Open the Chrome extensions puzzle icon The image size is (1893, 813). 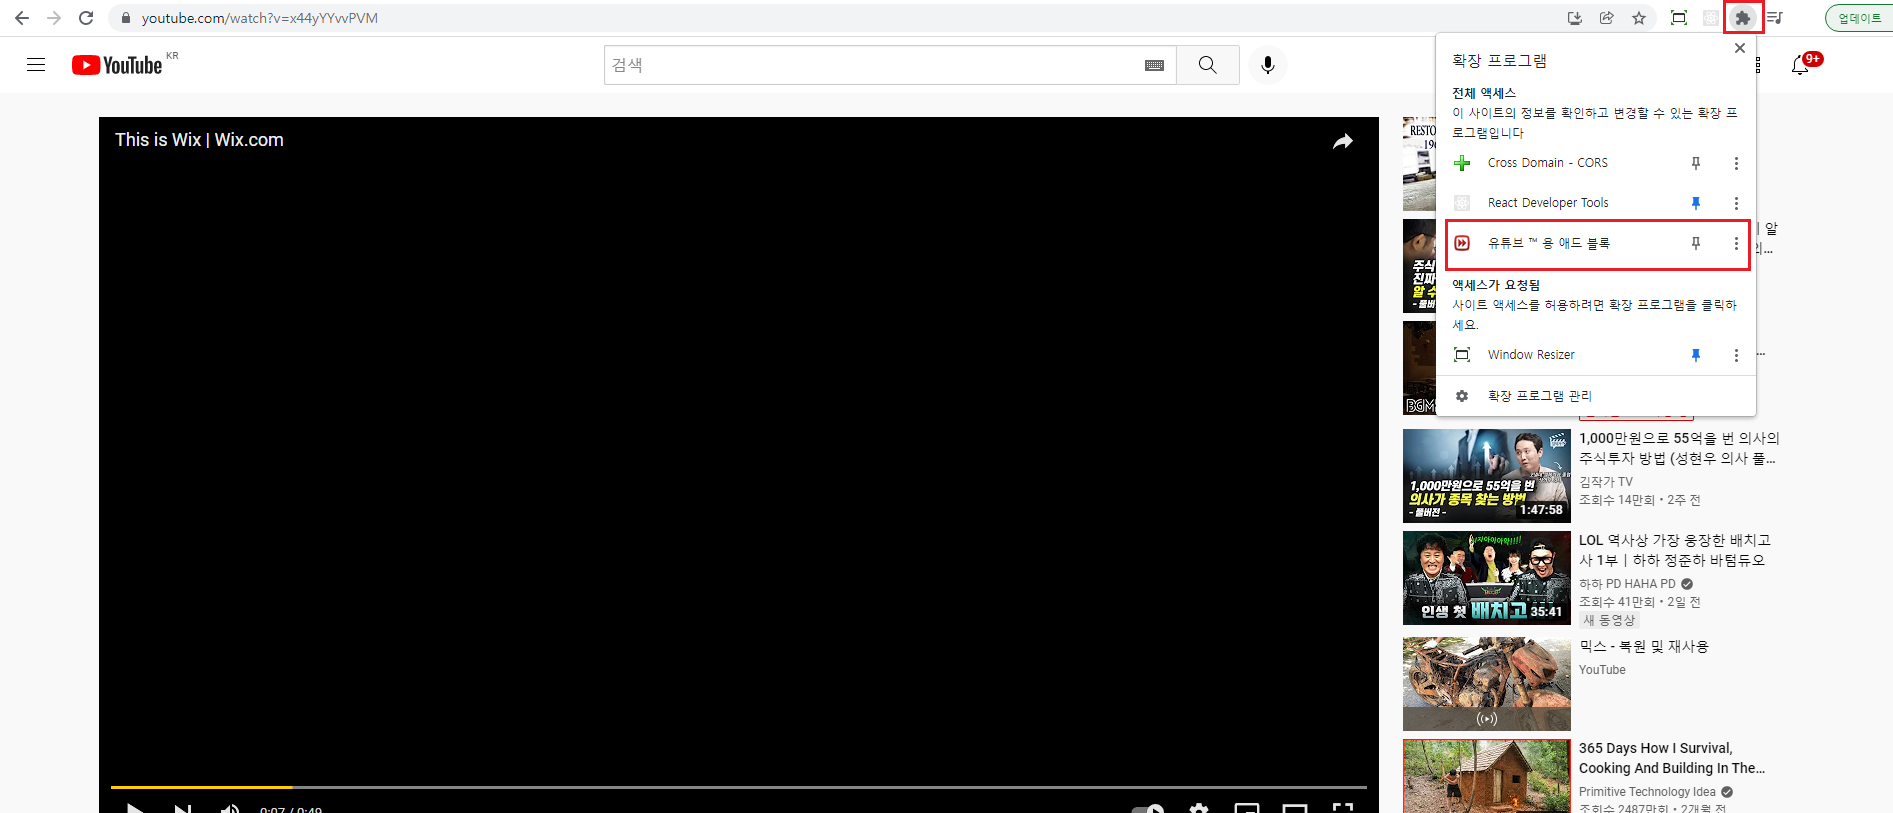(x=1743, y=18)
